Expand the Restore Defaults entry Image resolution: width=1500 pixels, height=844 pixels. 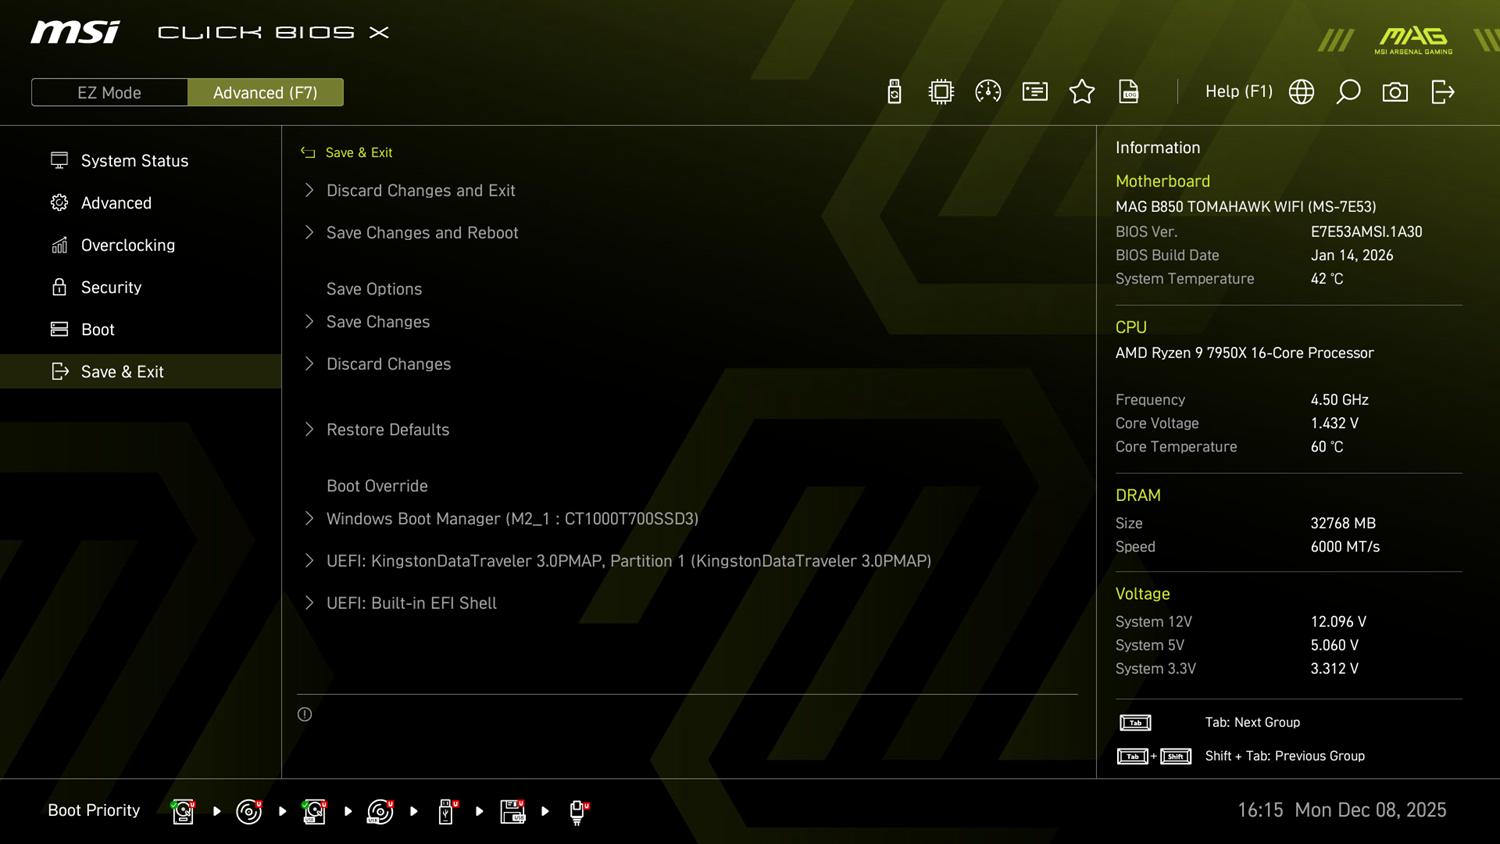(x=387, y=429)
